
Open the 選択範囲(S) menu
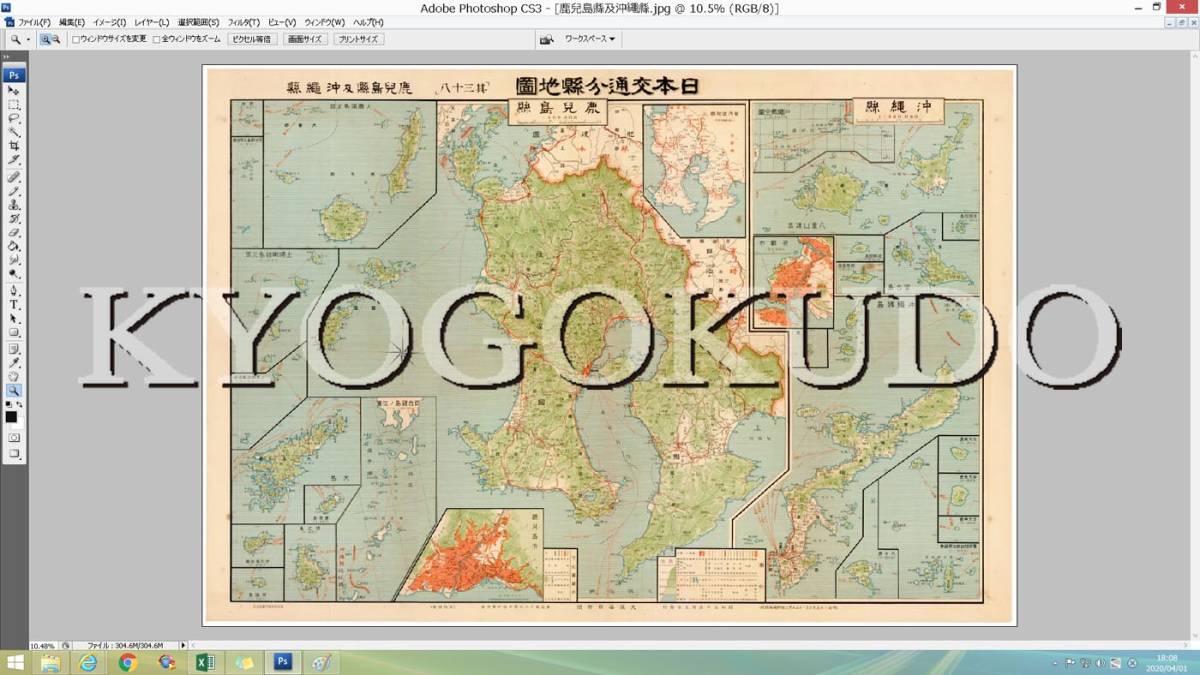click(x=199, y=22)
